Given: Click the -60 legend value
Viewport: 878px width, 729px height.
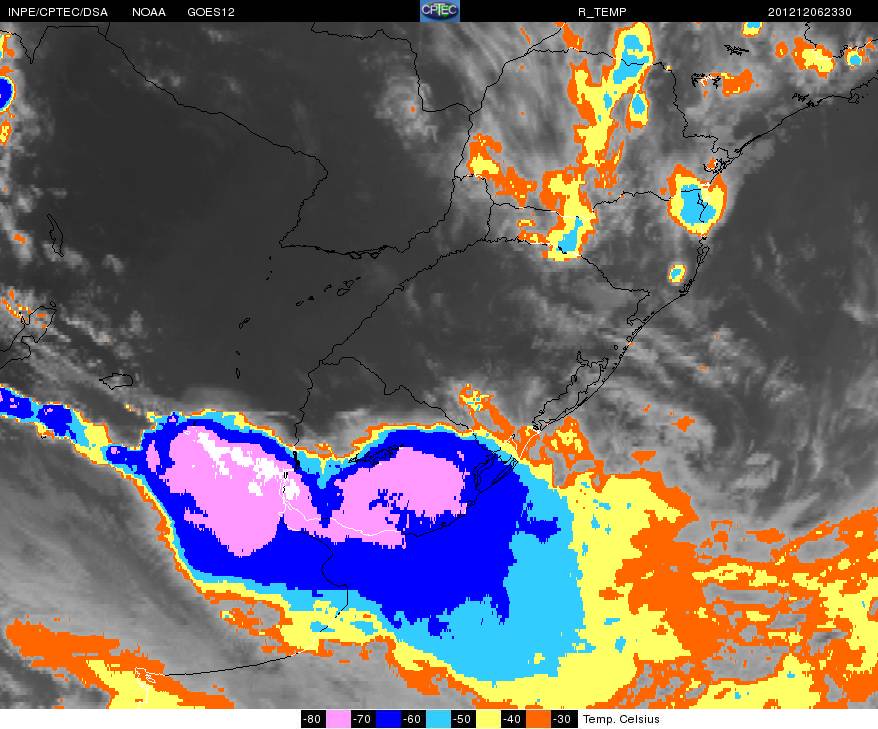Looking at the screenshot, I should (413, 719).
